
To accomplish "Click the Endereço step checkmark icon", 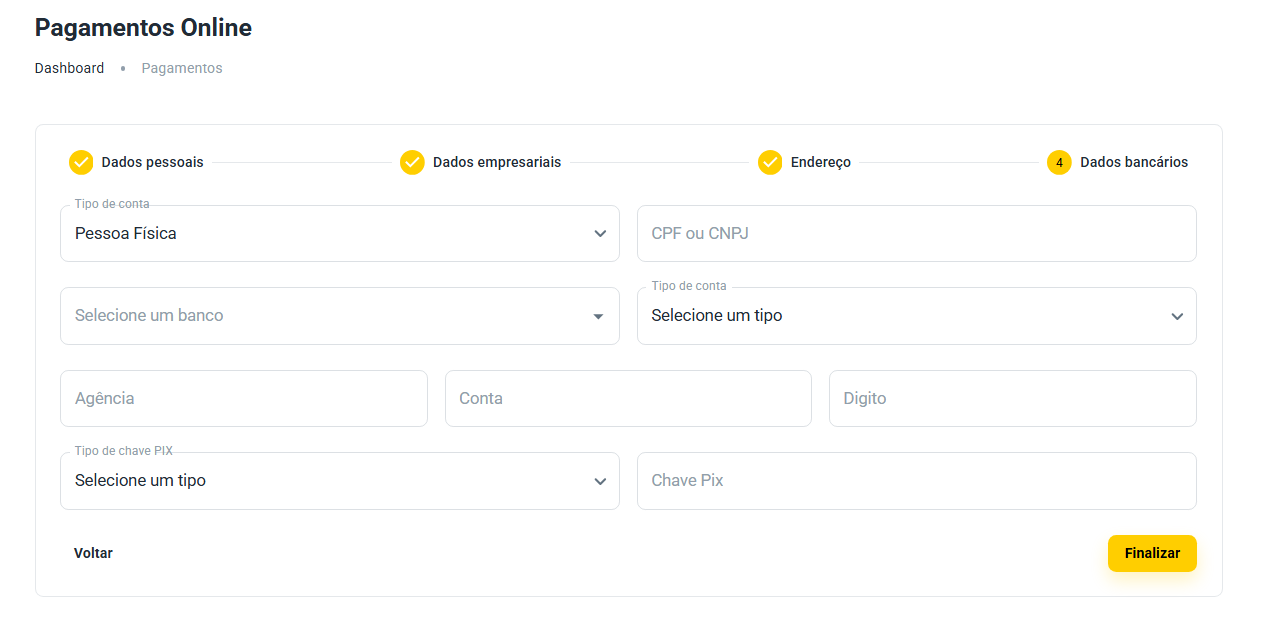I will point(770,162).
